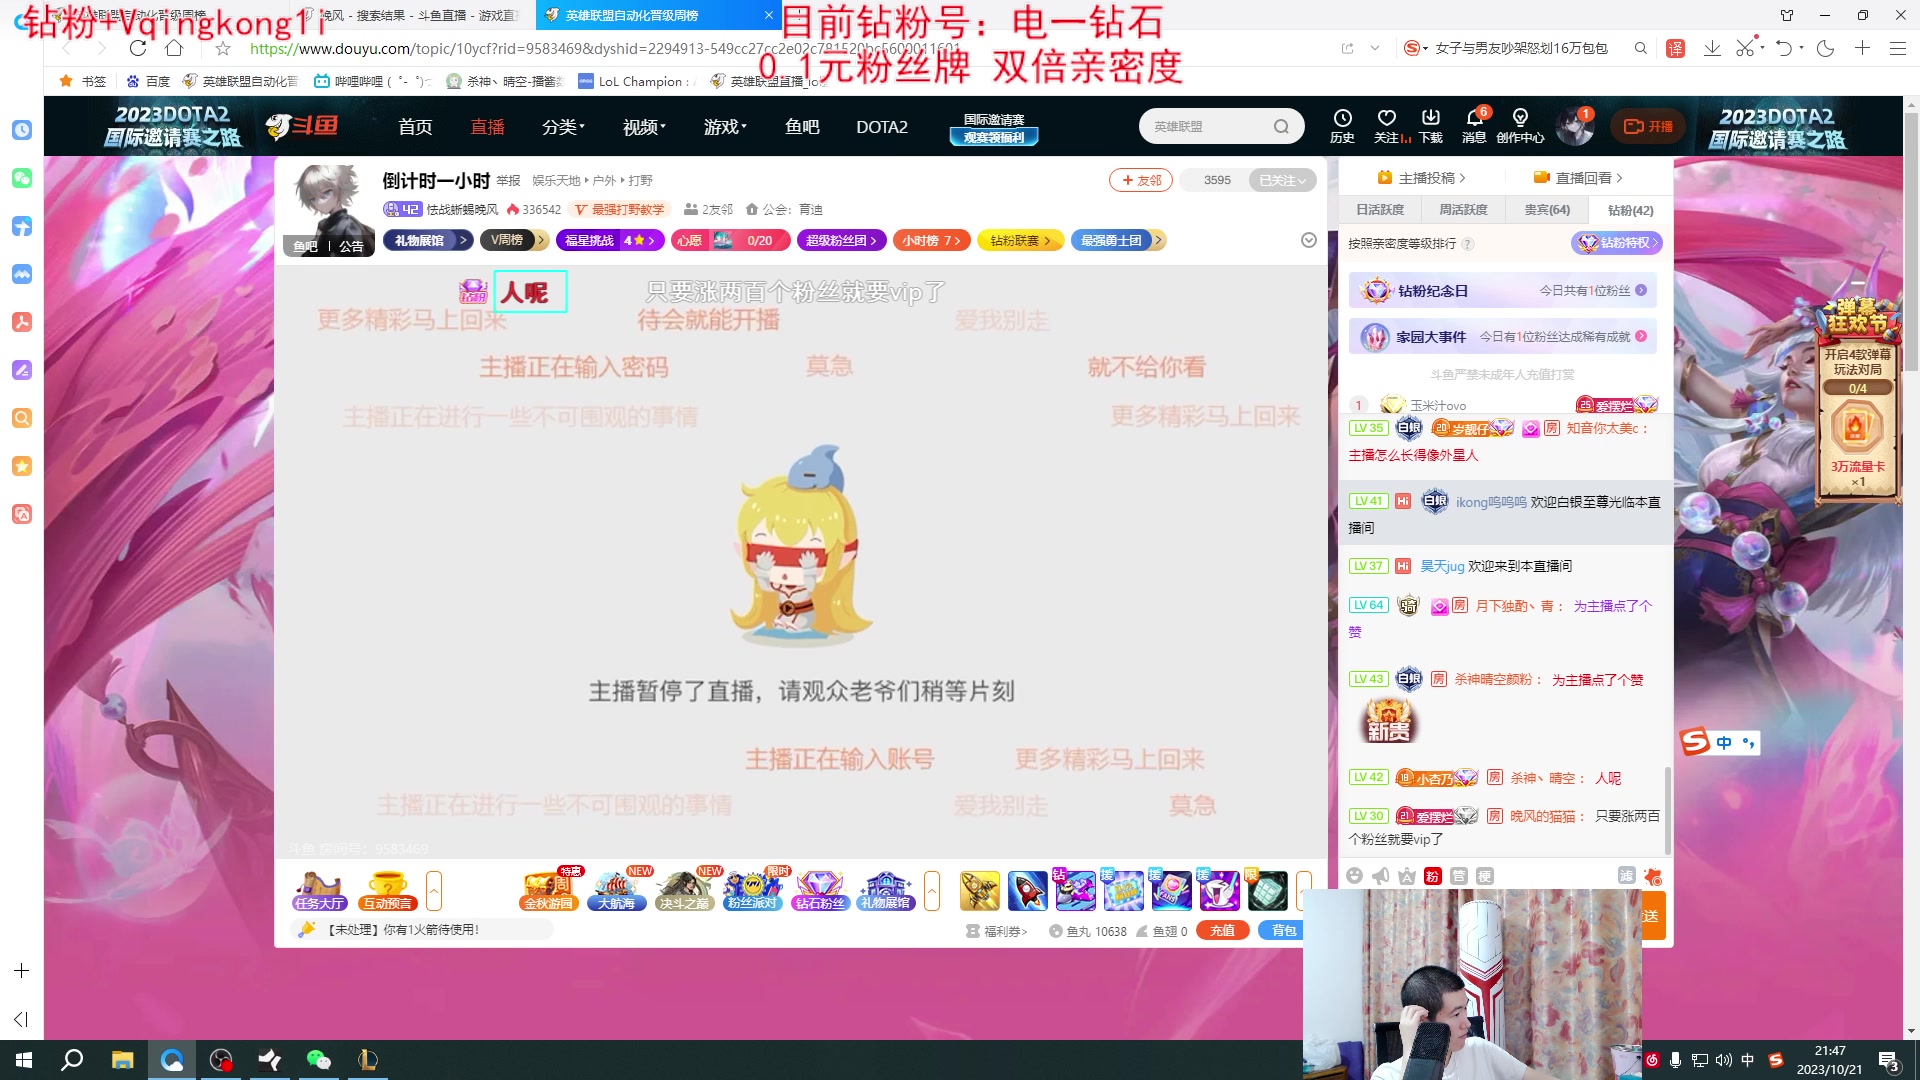Open the user avatar in site header

(1574, 126)
